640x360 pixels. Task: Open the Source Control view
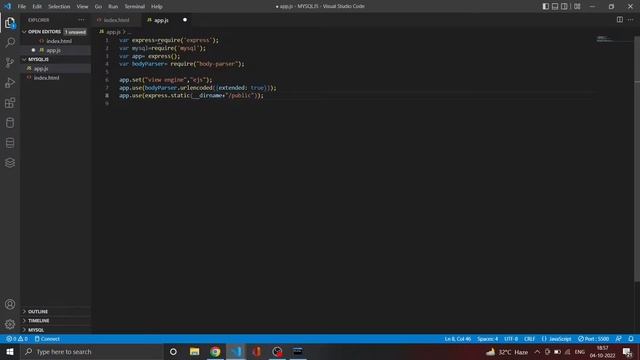click(10, 62)
